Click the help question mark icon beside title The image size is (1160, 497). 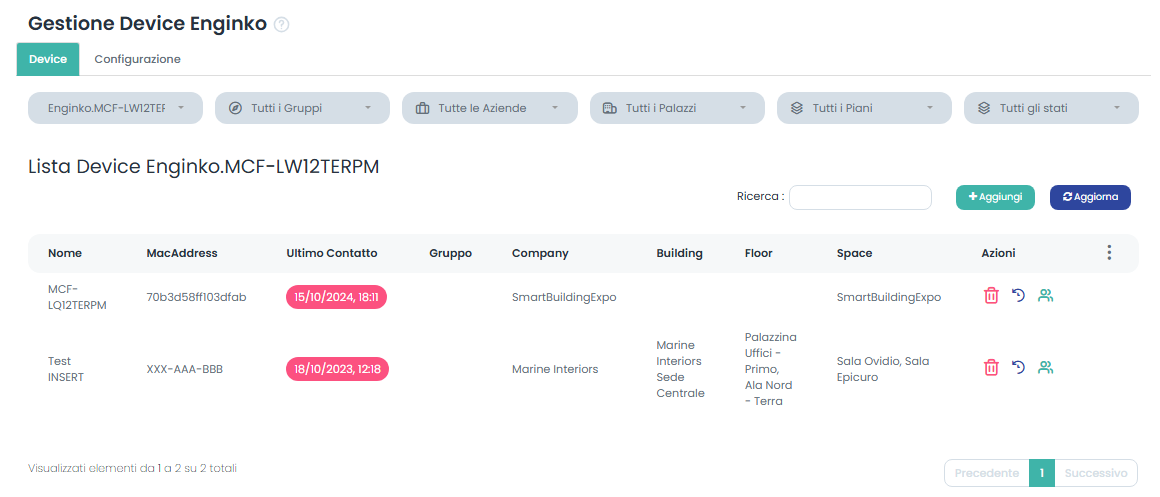point(281,25)
